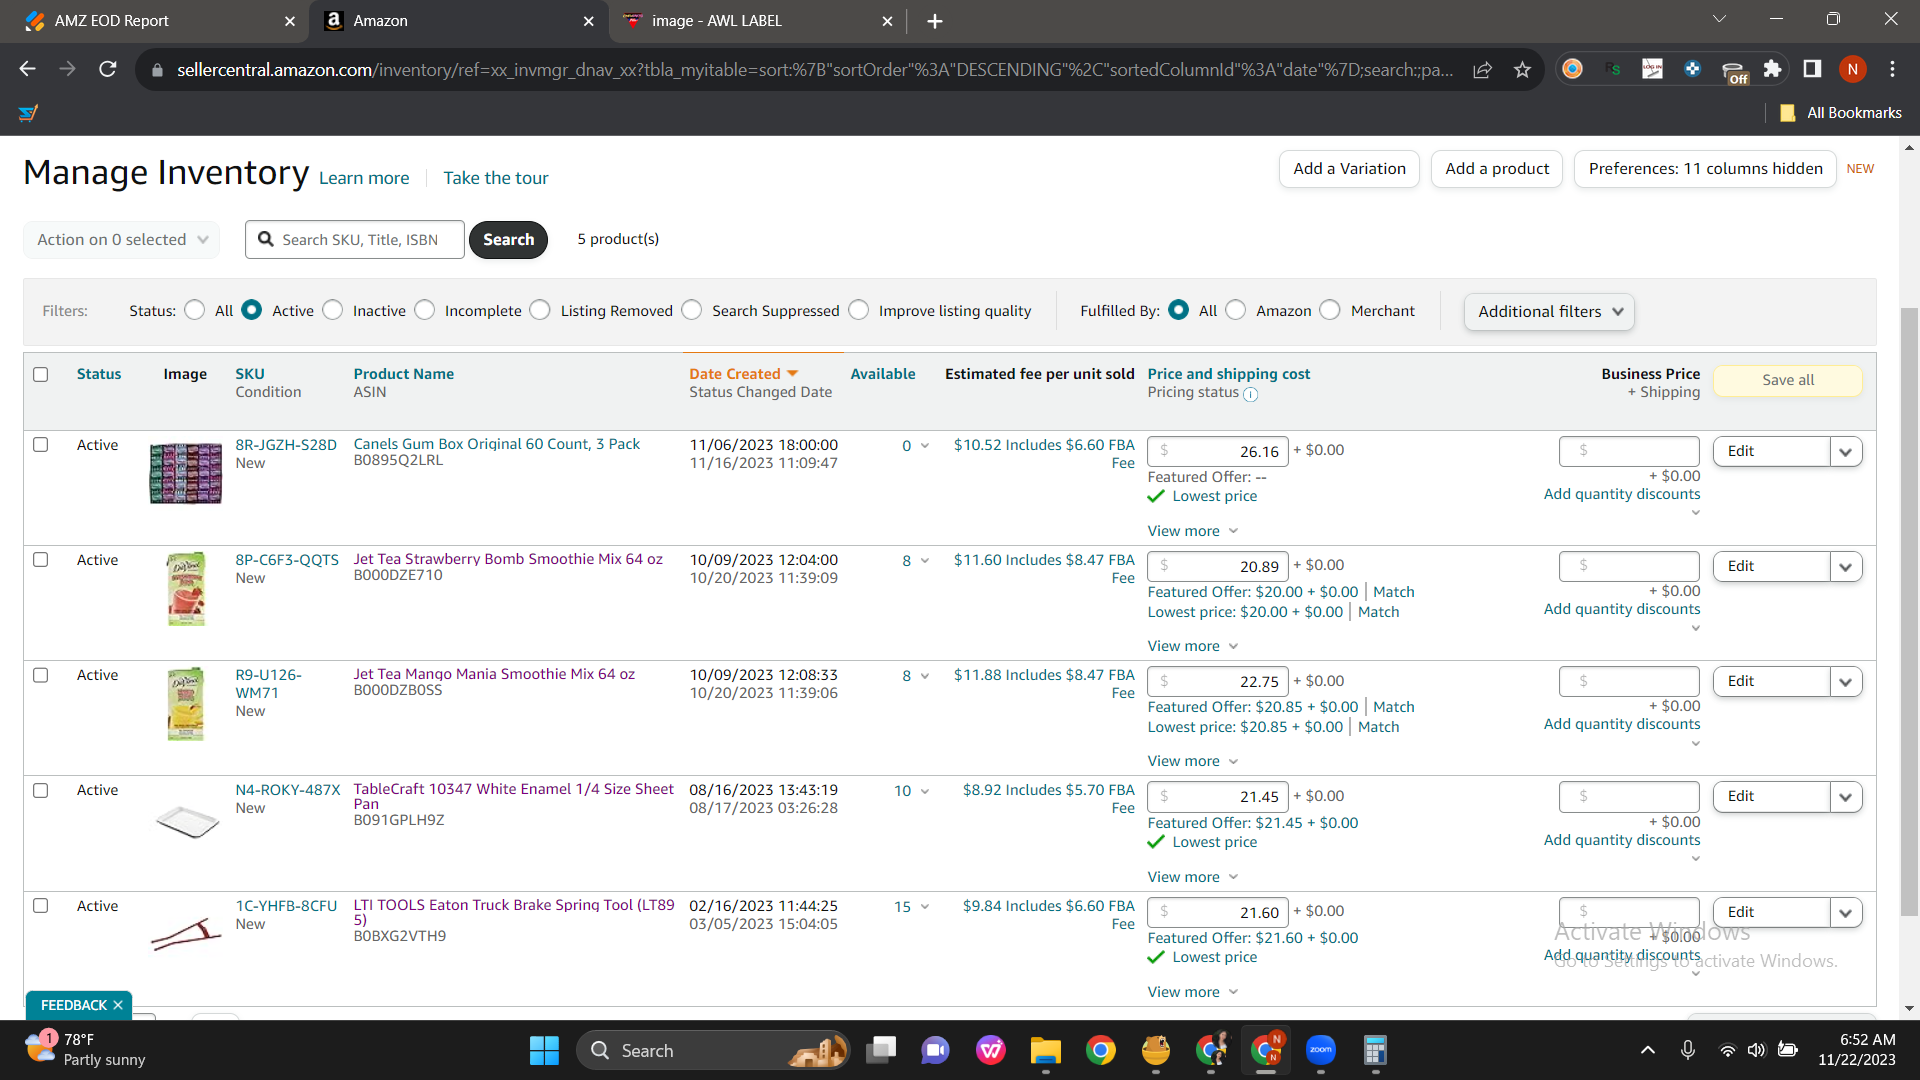Click microphone icon in system tray
1920x1080 pixels.
1687,1050
